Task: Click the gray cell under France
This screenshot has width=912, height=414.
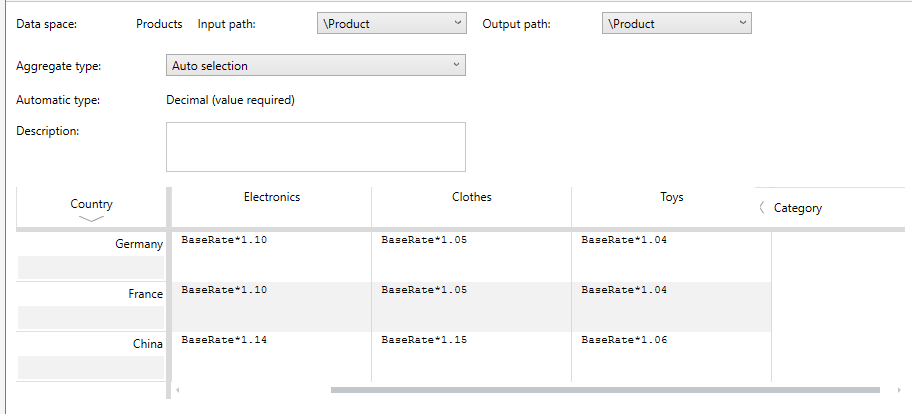Action: click(x=91, y=317)
